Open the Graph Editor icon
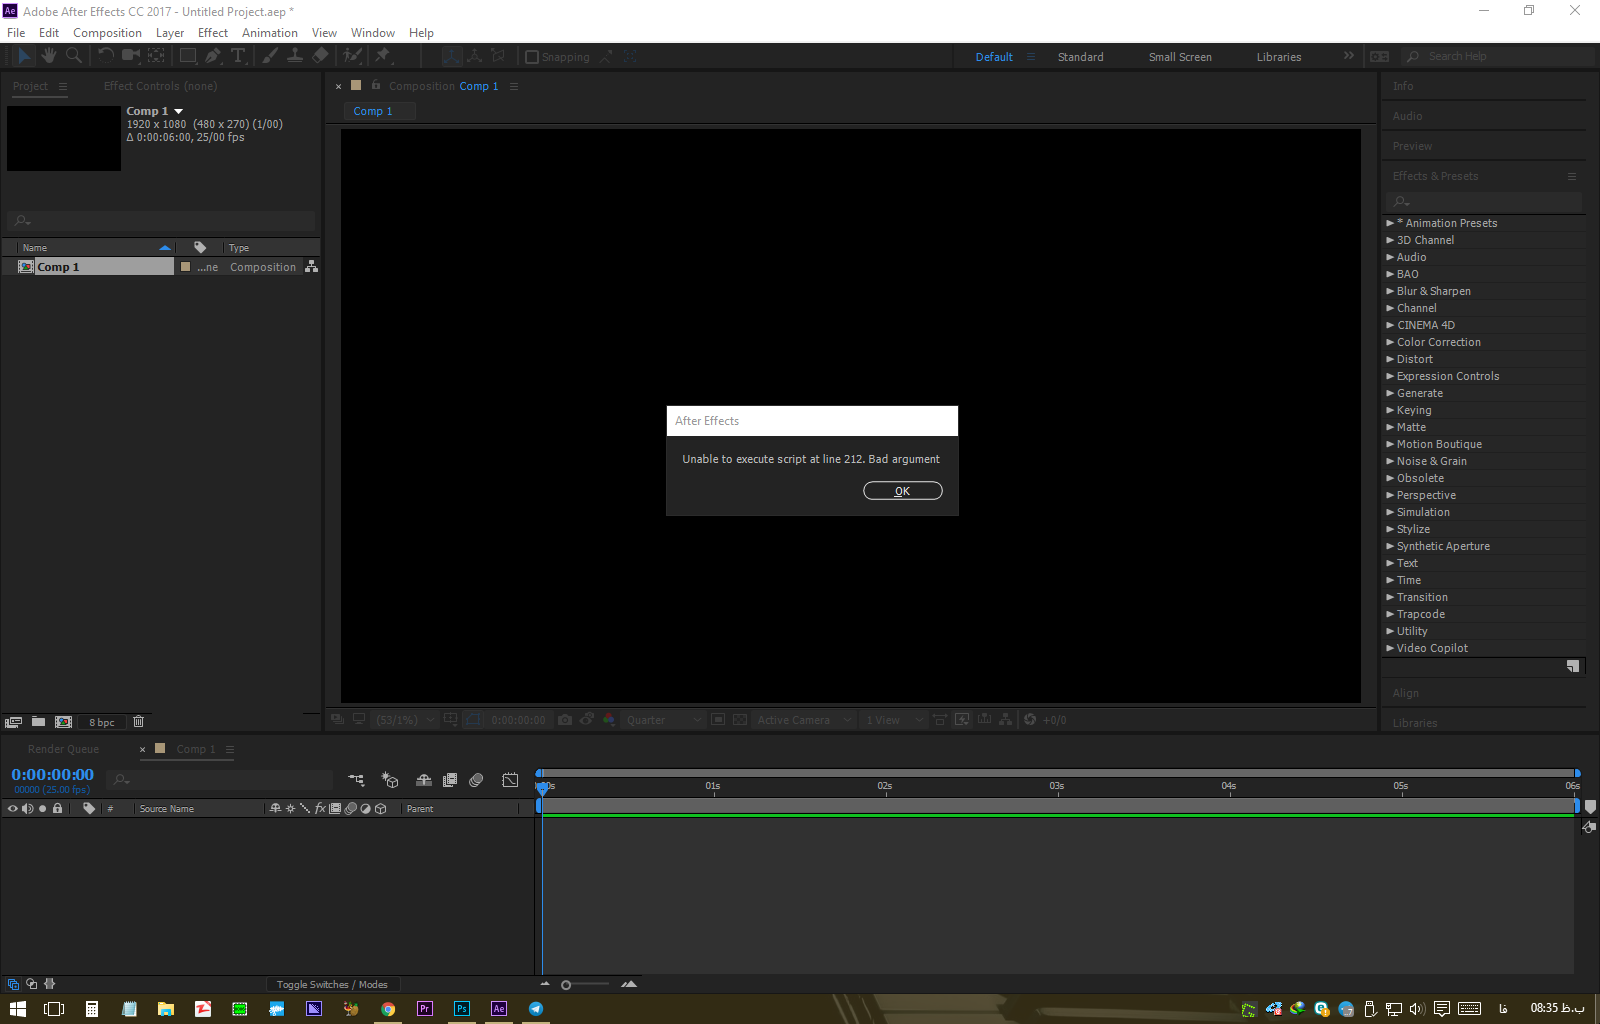Screen dimensions: 1600x1024 point(510,780)
